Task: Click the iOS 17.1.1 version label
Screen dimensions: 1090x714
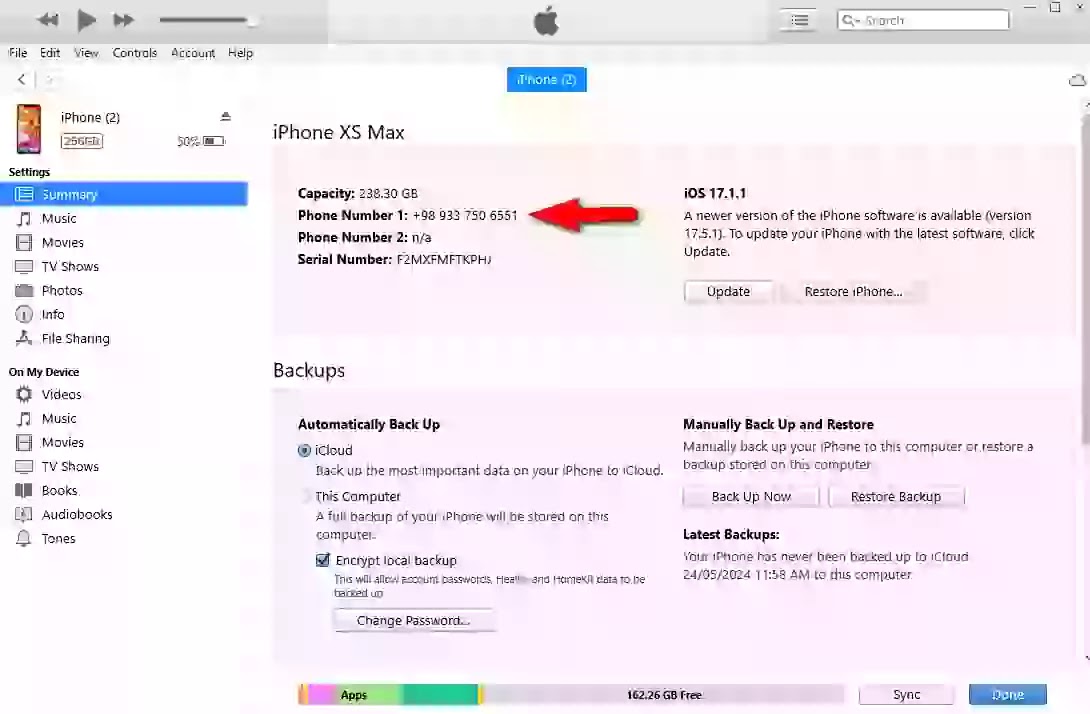Action: pyautogui.click(x=715, y=193)
